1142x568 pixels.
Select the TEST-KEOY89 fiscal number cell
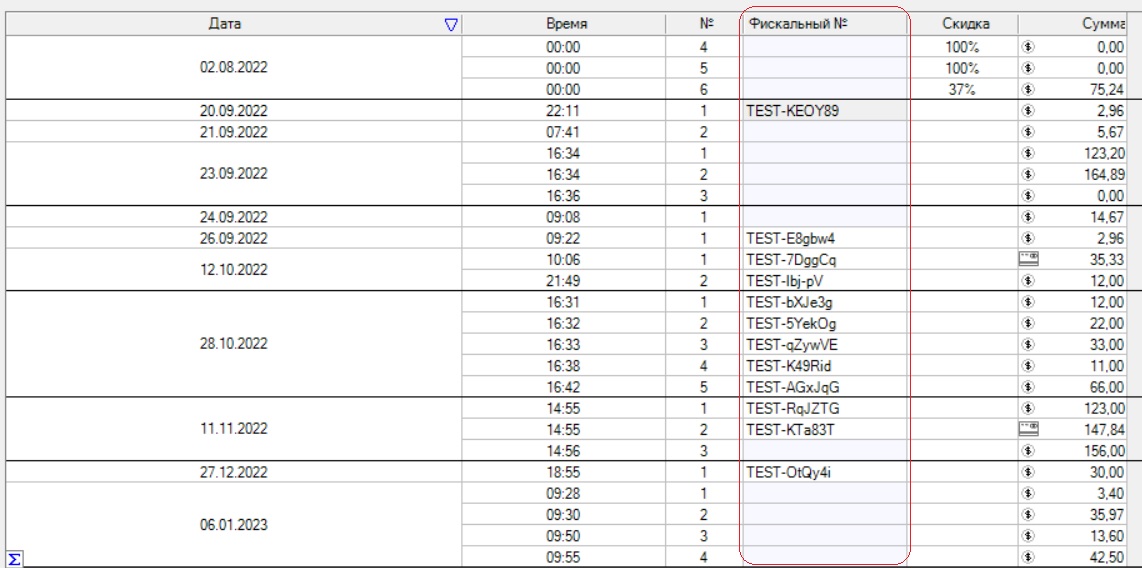[x=825, y=110]
